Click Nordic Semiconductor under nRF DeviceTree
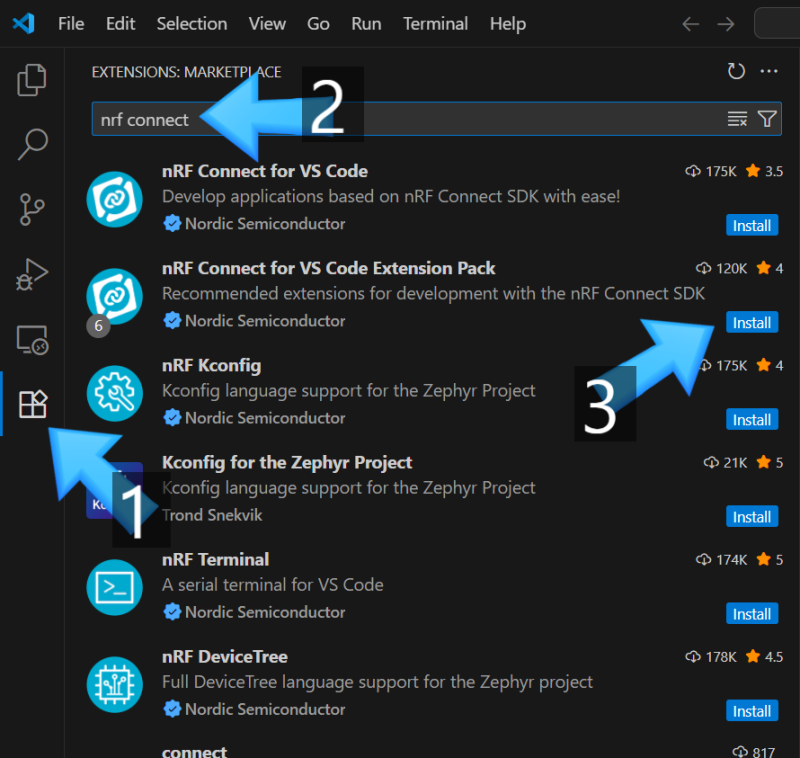Screen dimensions: 800x758 point(265,710)
